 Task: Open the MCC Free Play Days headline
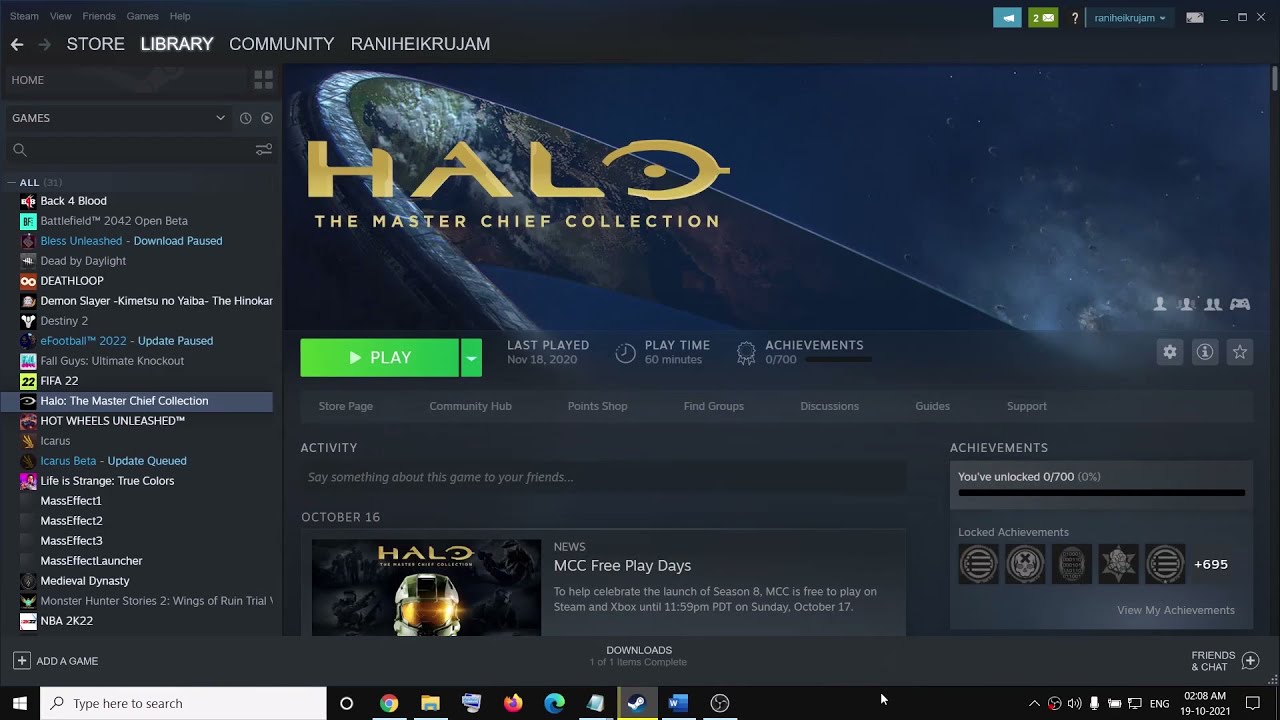622,566
